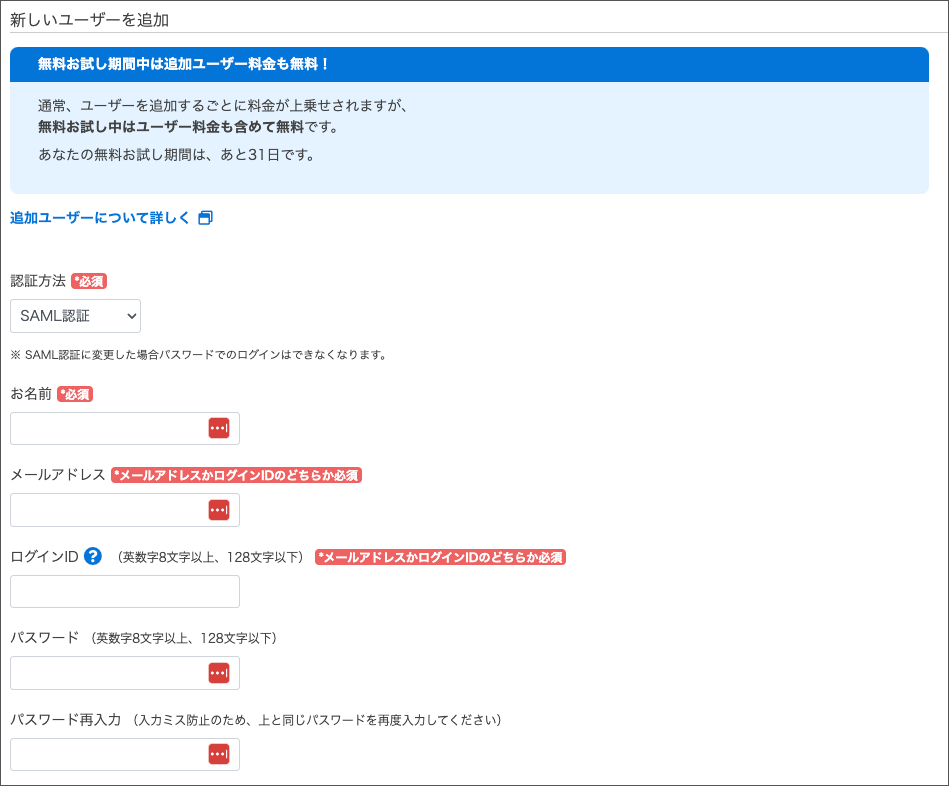
Task: Click the メールアドレス field label
Action: pyautogui.click(x=58, y=475)
